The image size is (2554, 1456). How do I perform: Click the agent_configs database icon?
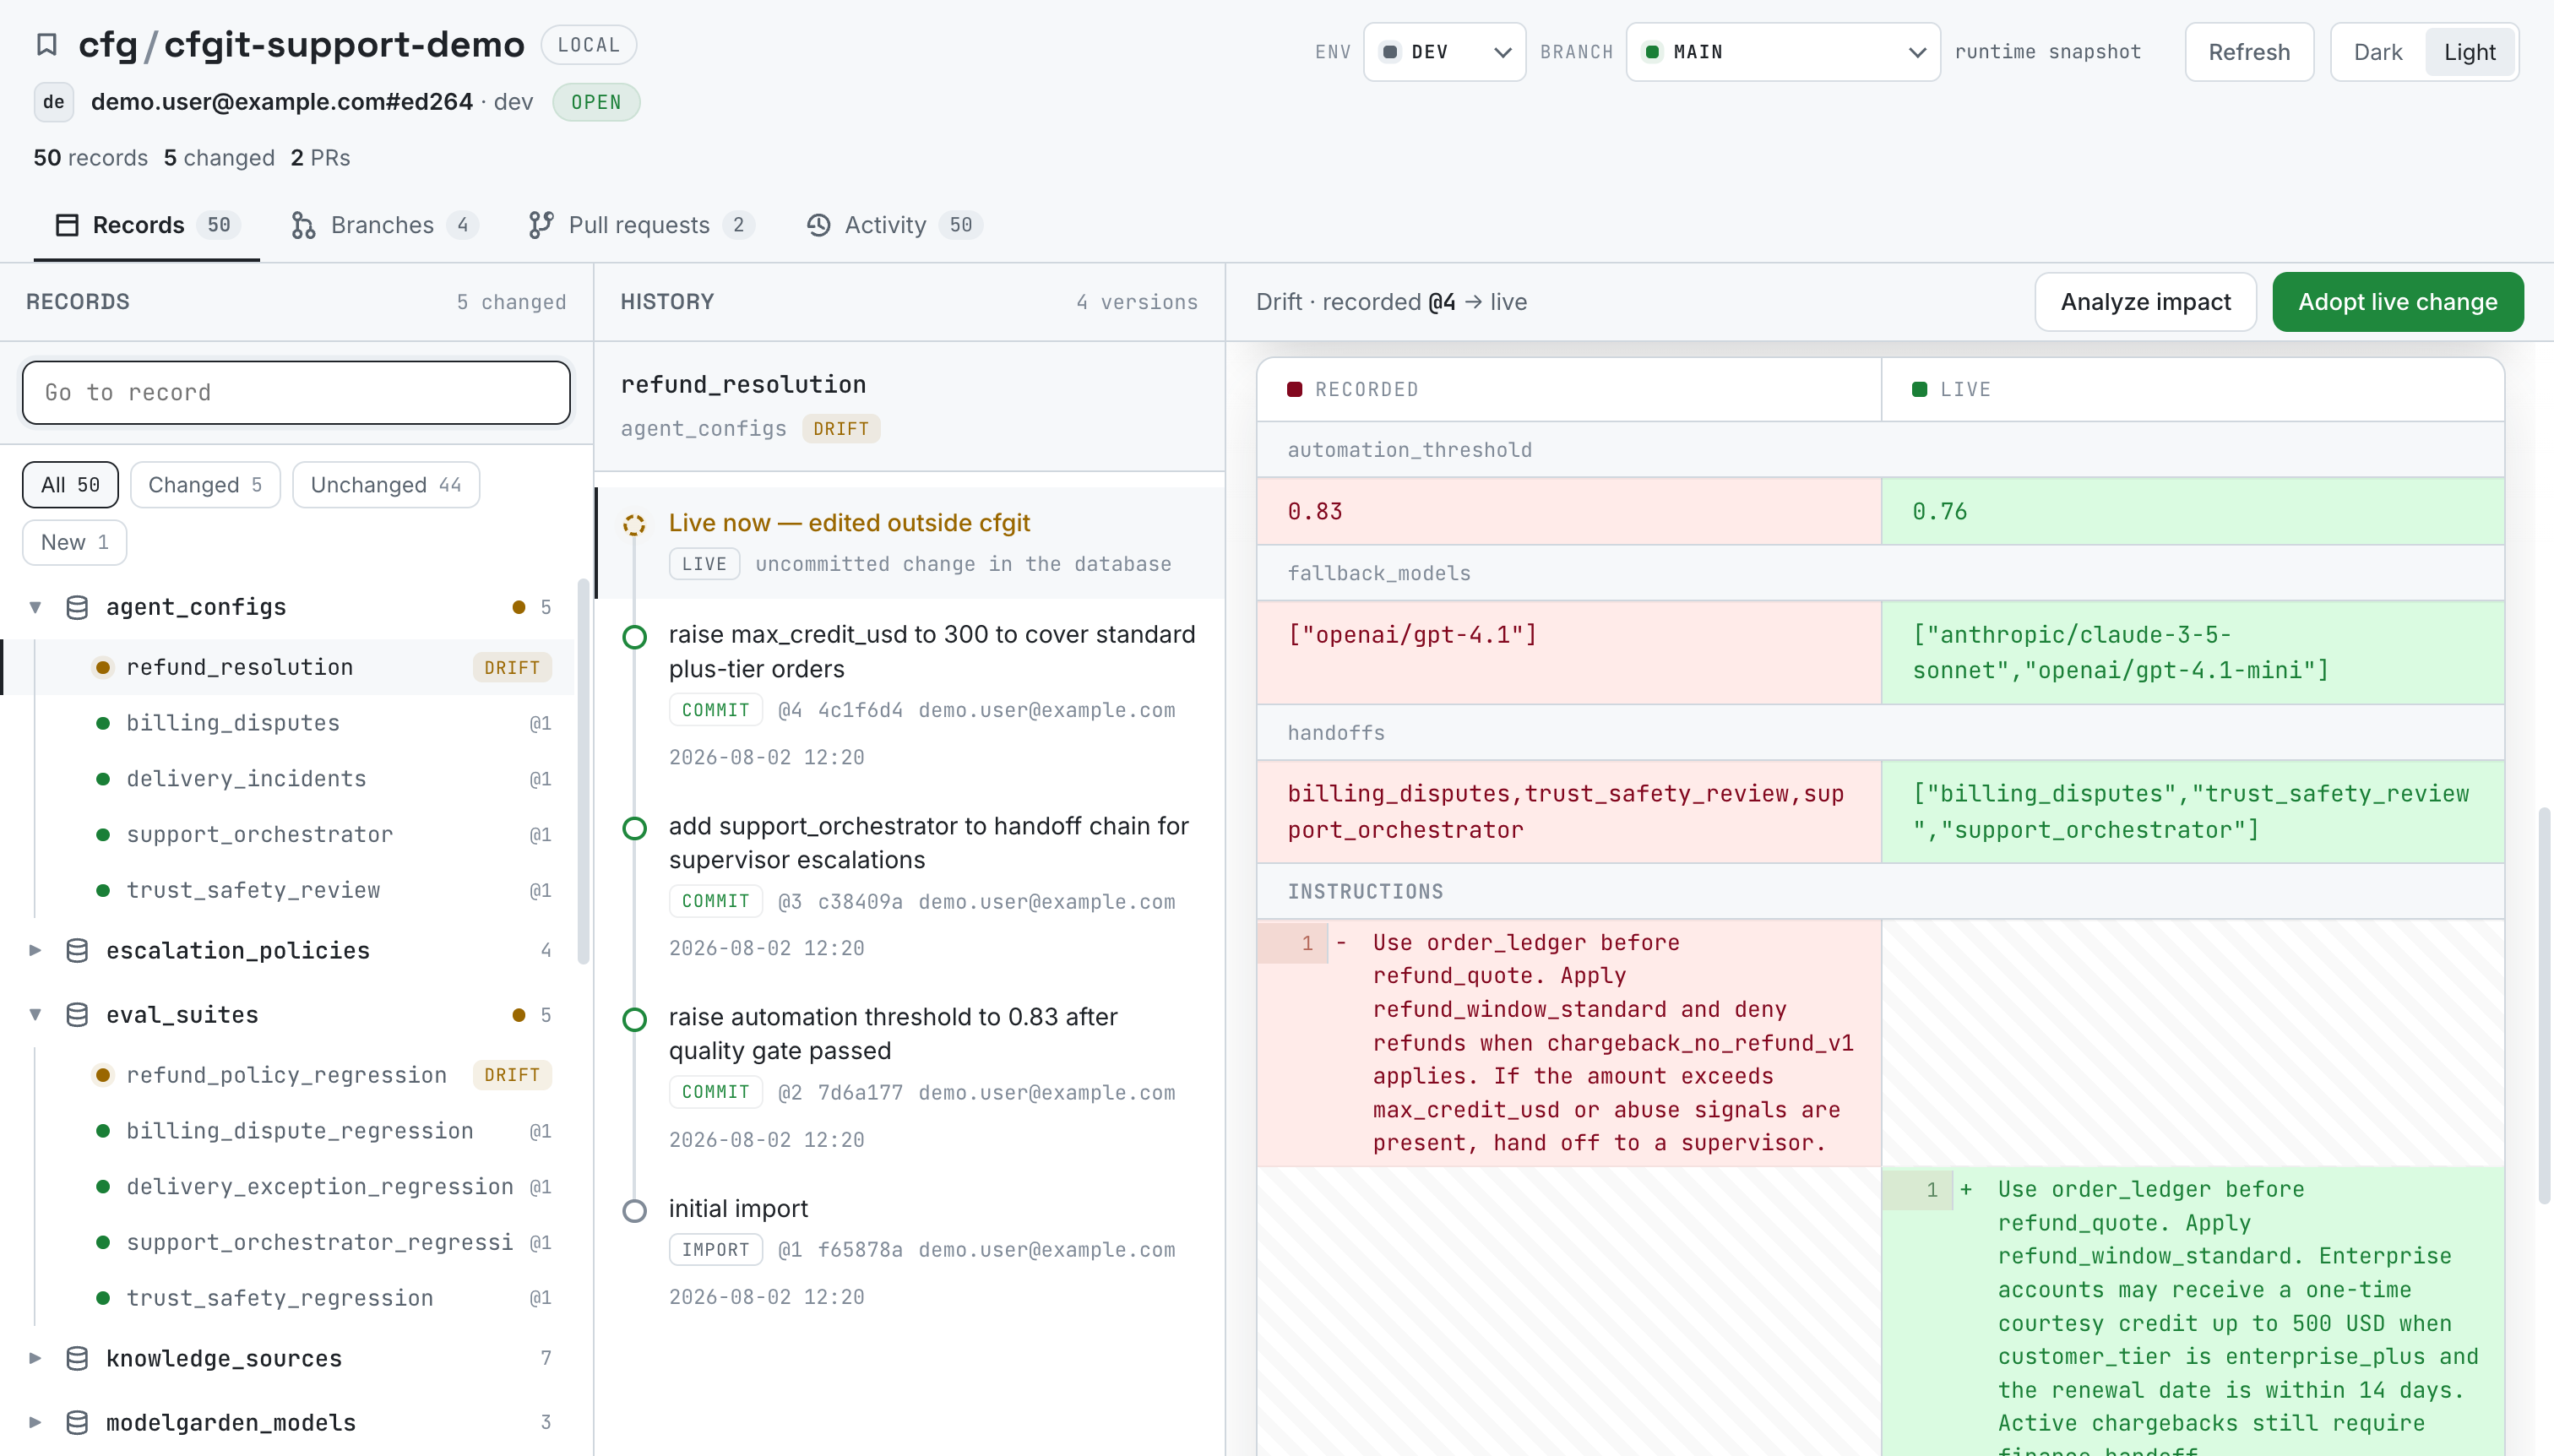[x=77, y=607]
